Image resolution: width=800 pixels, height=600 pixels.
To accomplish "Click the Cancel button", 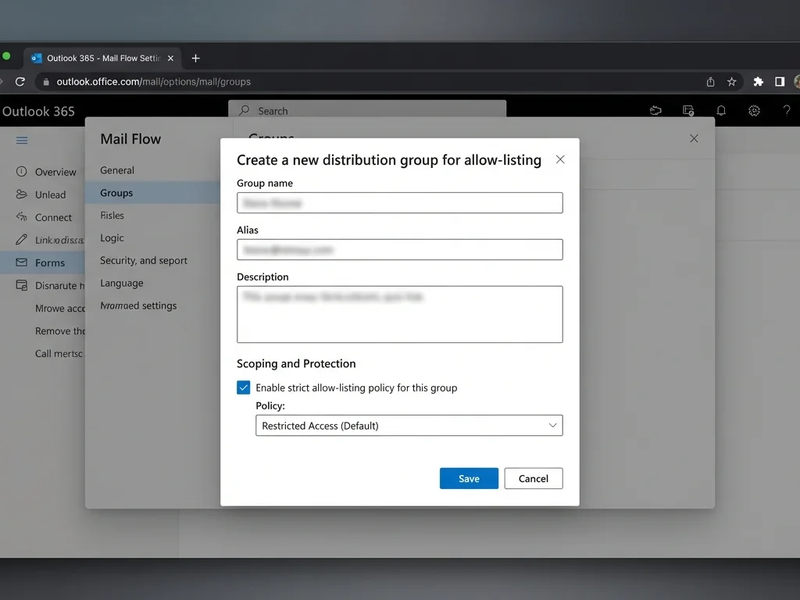I will (x=533, y=478).
